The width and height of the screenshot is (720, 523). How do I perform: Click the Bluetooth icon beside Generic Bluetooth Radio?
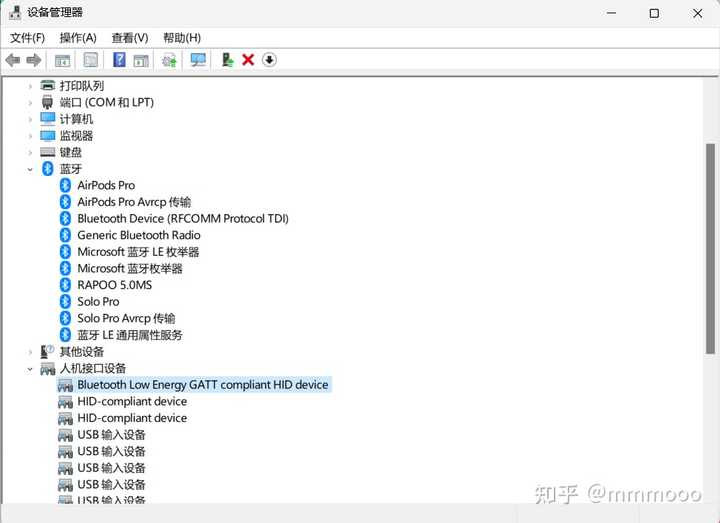pos(65,235)
